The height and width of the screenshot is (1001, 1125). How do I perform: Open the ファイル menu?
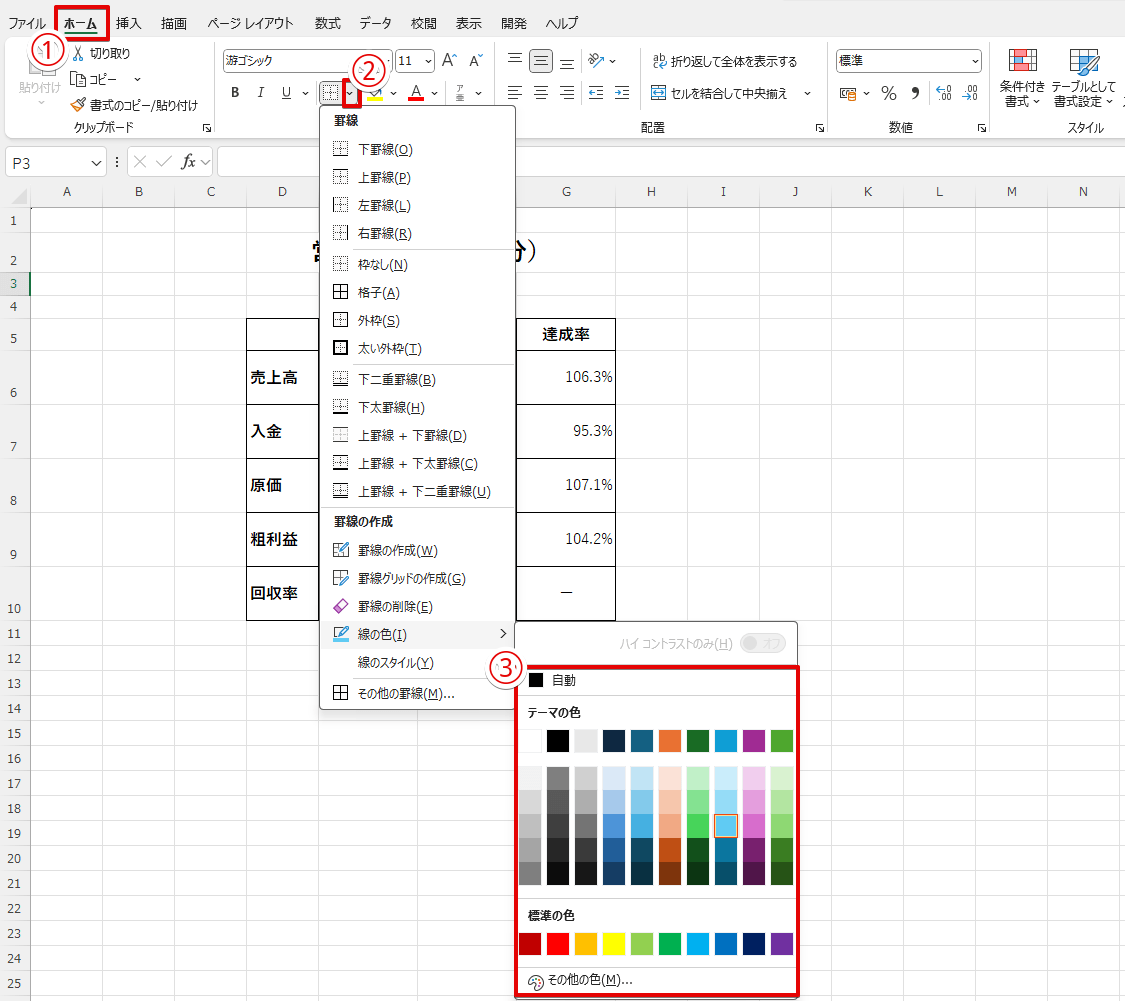[x=27, y=23]
